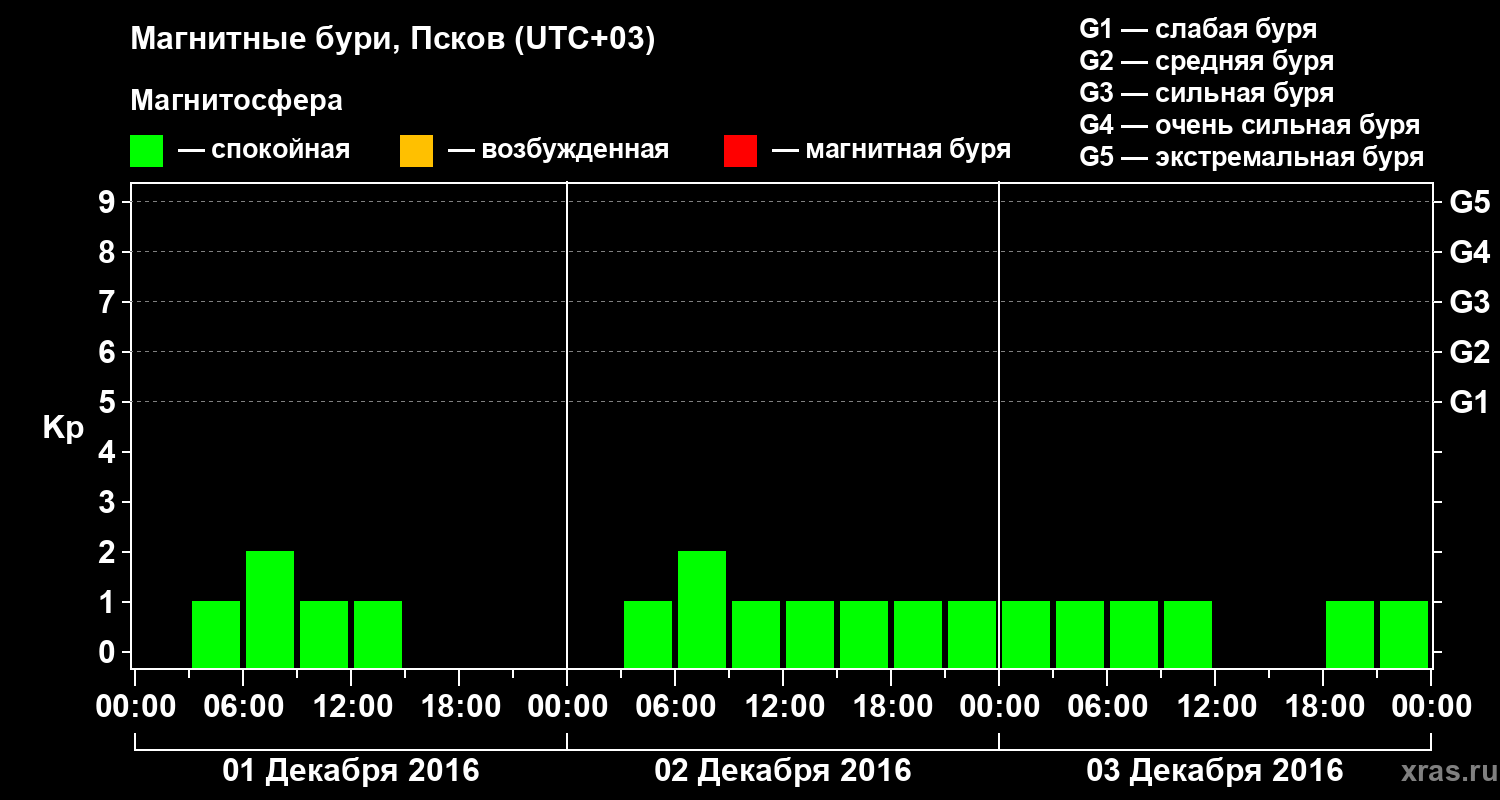Click the 01 Декабря 2016 date label
The width and height of the screenshot is (1500, 800).
click(x=351, y=771)
